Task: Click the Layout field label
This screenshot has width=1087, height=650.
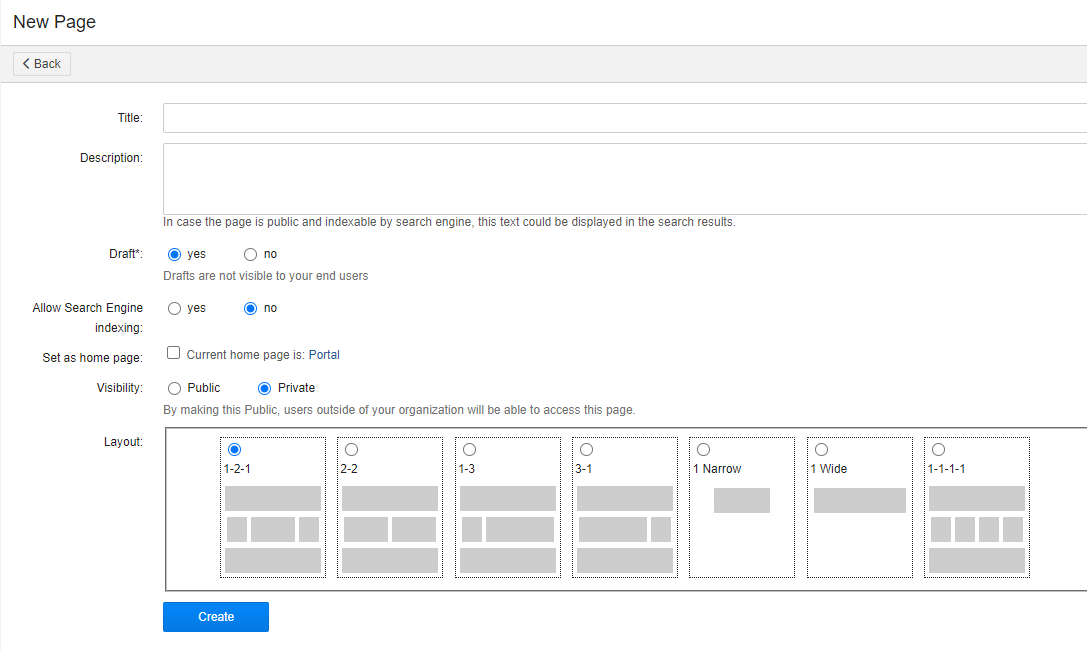Action: click(123, 442)
